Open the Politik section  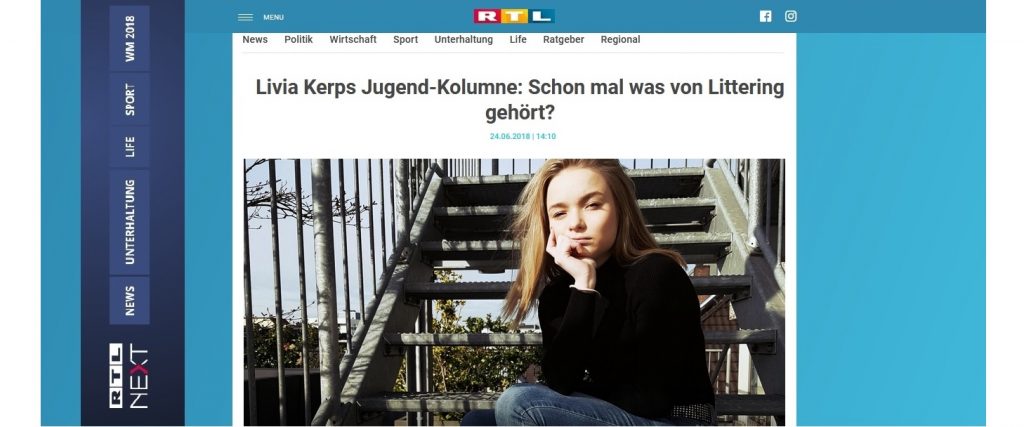click(298, 39)
